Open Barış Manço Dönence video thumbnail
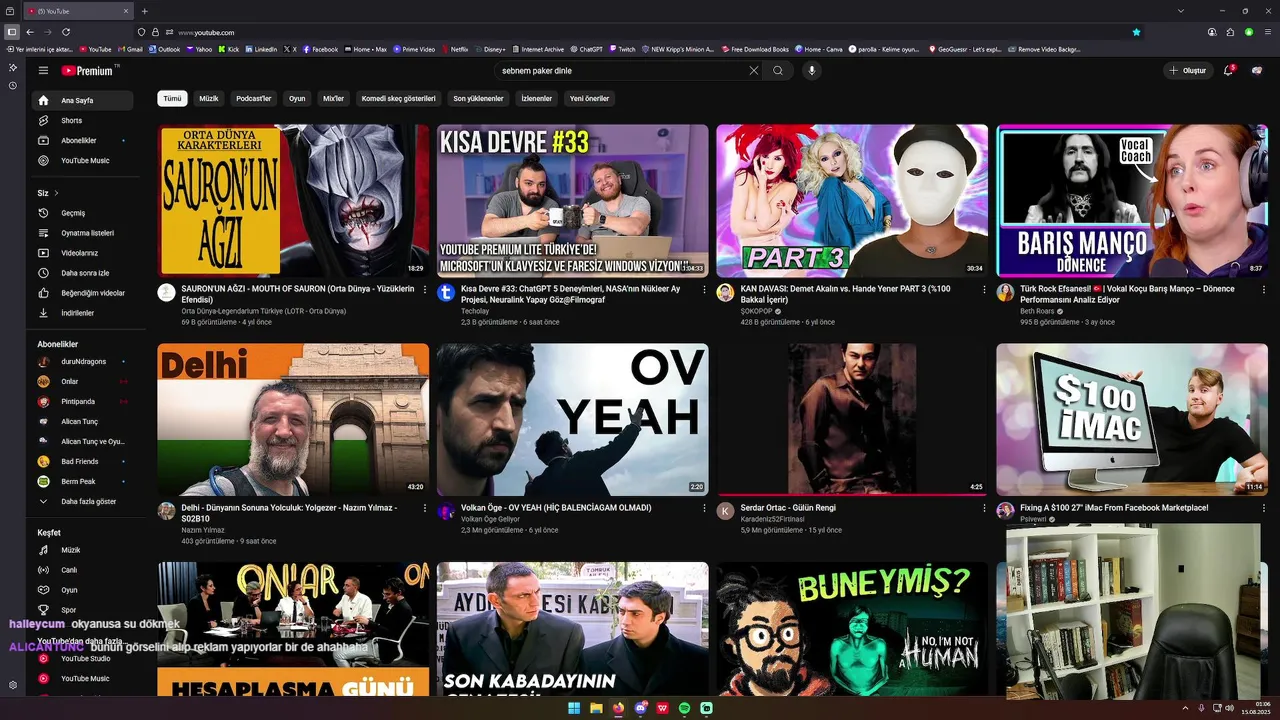Image resolution: width=1280 pixels, height=720 pixels. click(1132, 200)
